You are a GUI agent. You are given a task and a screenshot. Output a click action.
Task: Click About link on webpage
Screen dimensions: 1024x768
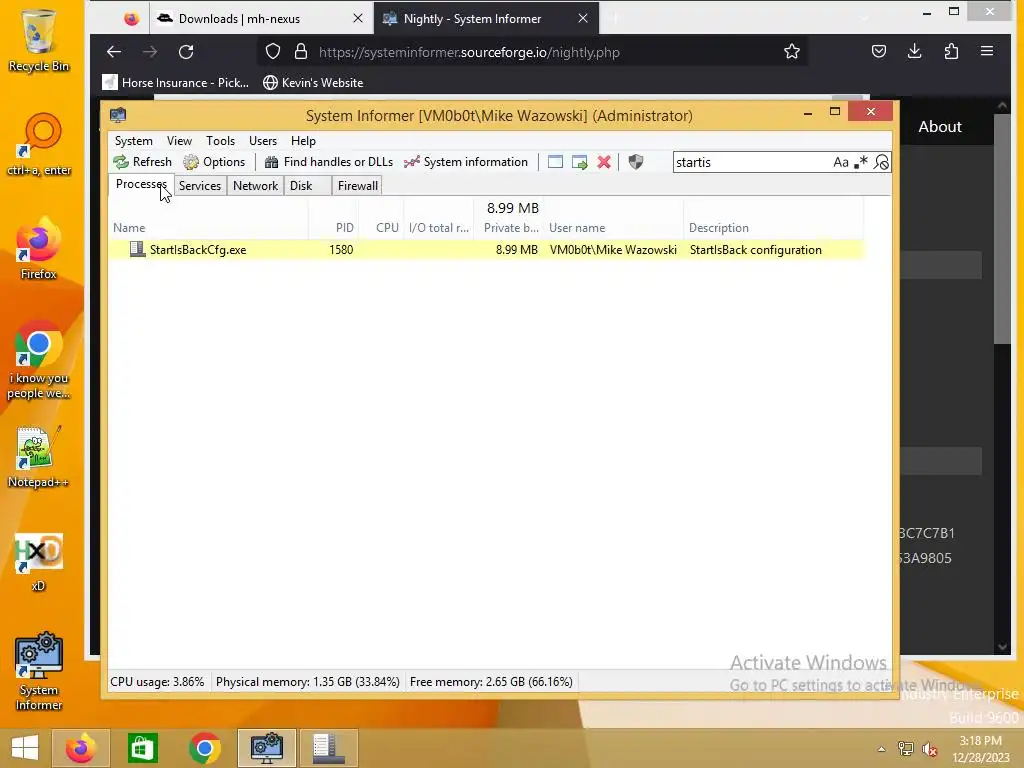click(940, 127)
